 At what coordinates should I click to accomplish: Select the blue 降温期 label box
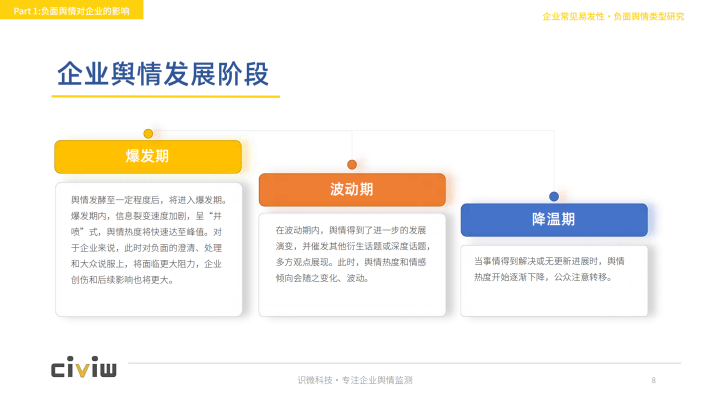pyautogui.click(x=554, y=220)
